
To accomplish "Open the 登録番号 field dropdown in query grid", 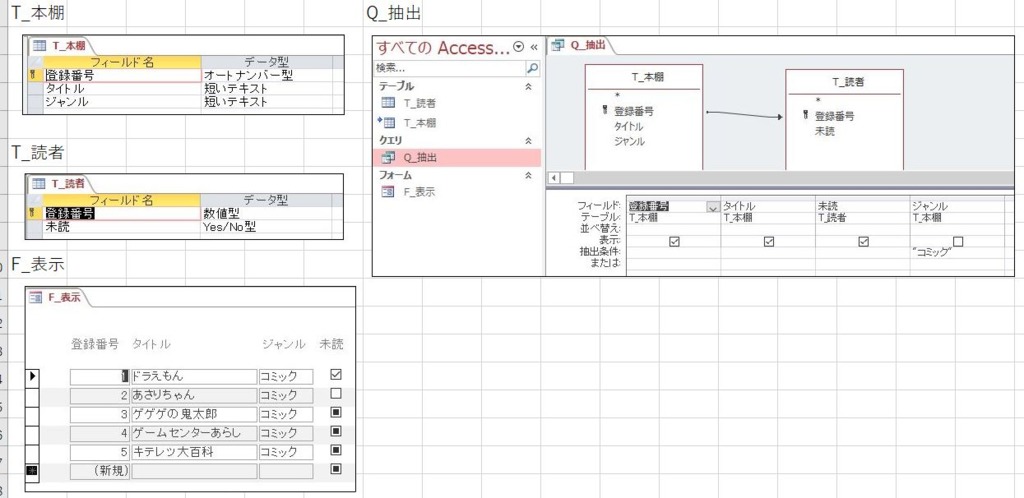I will click(712, 207).
